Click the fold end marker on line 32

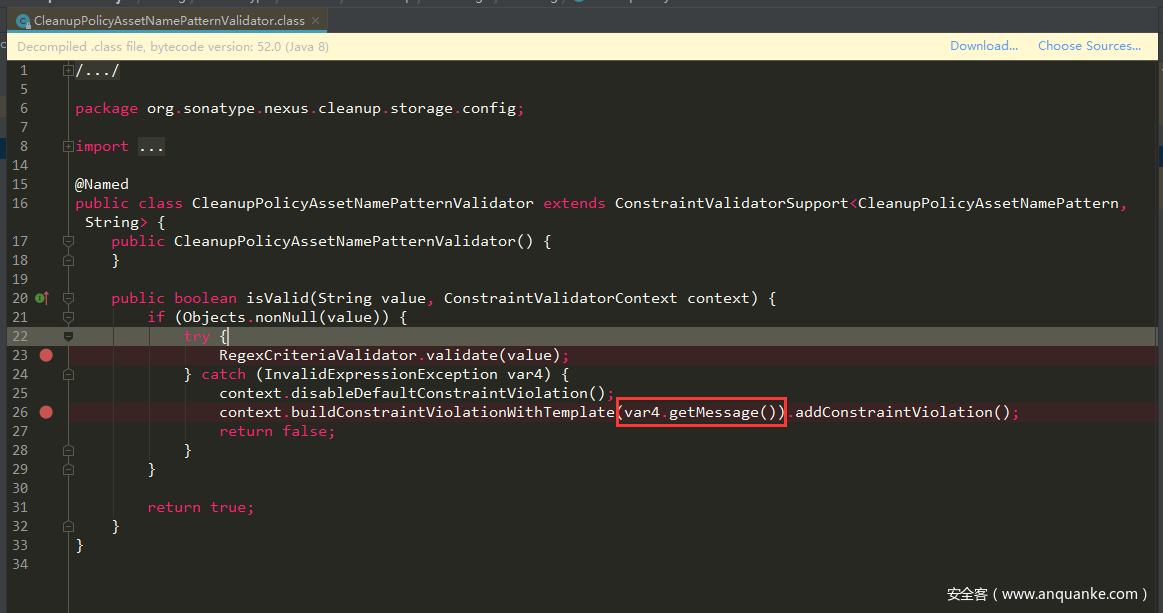[68, 526]
